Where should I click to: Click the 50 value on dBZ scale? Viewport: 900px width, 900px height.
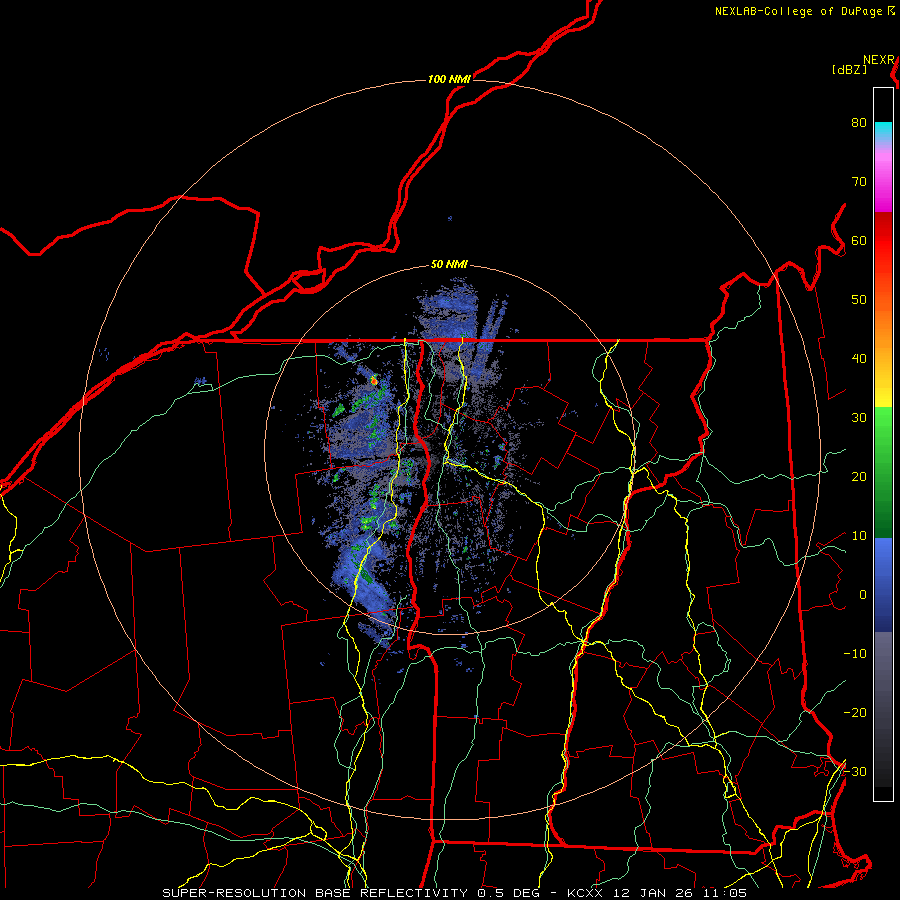point(859,300)
